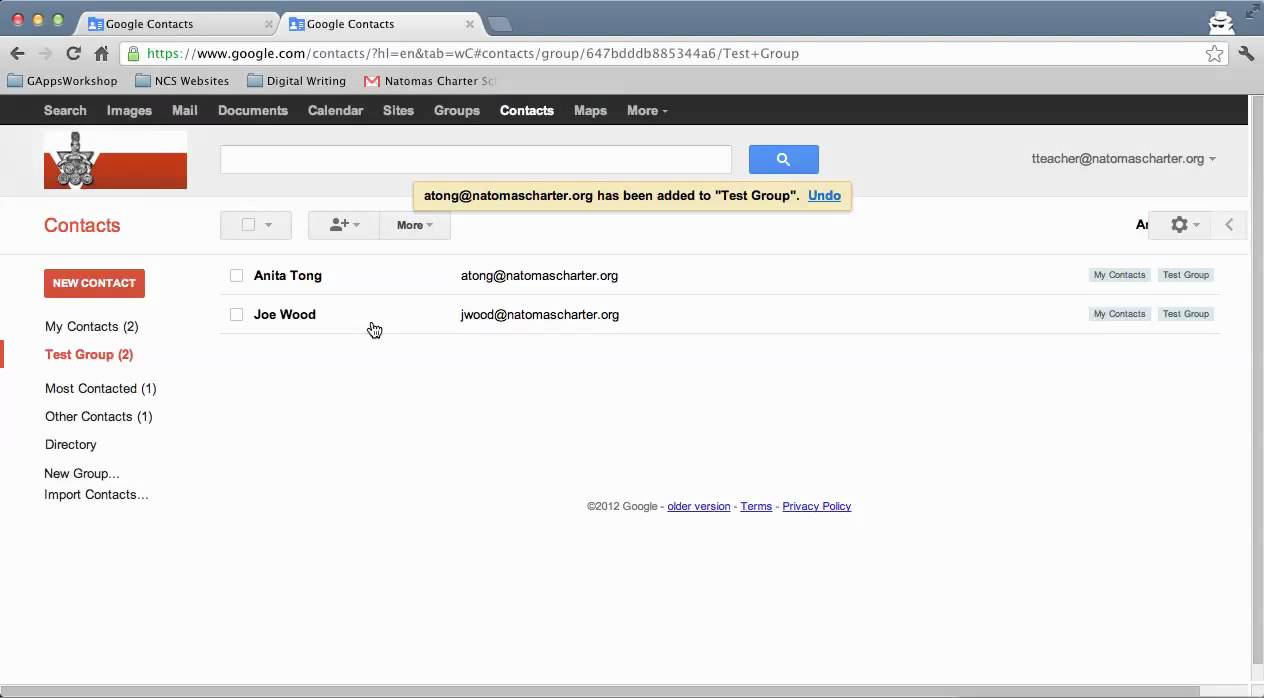Click the browser forward arrow
Screen dimensions: 1264x698
click(45, 54)
